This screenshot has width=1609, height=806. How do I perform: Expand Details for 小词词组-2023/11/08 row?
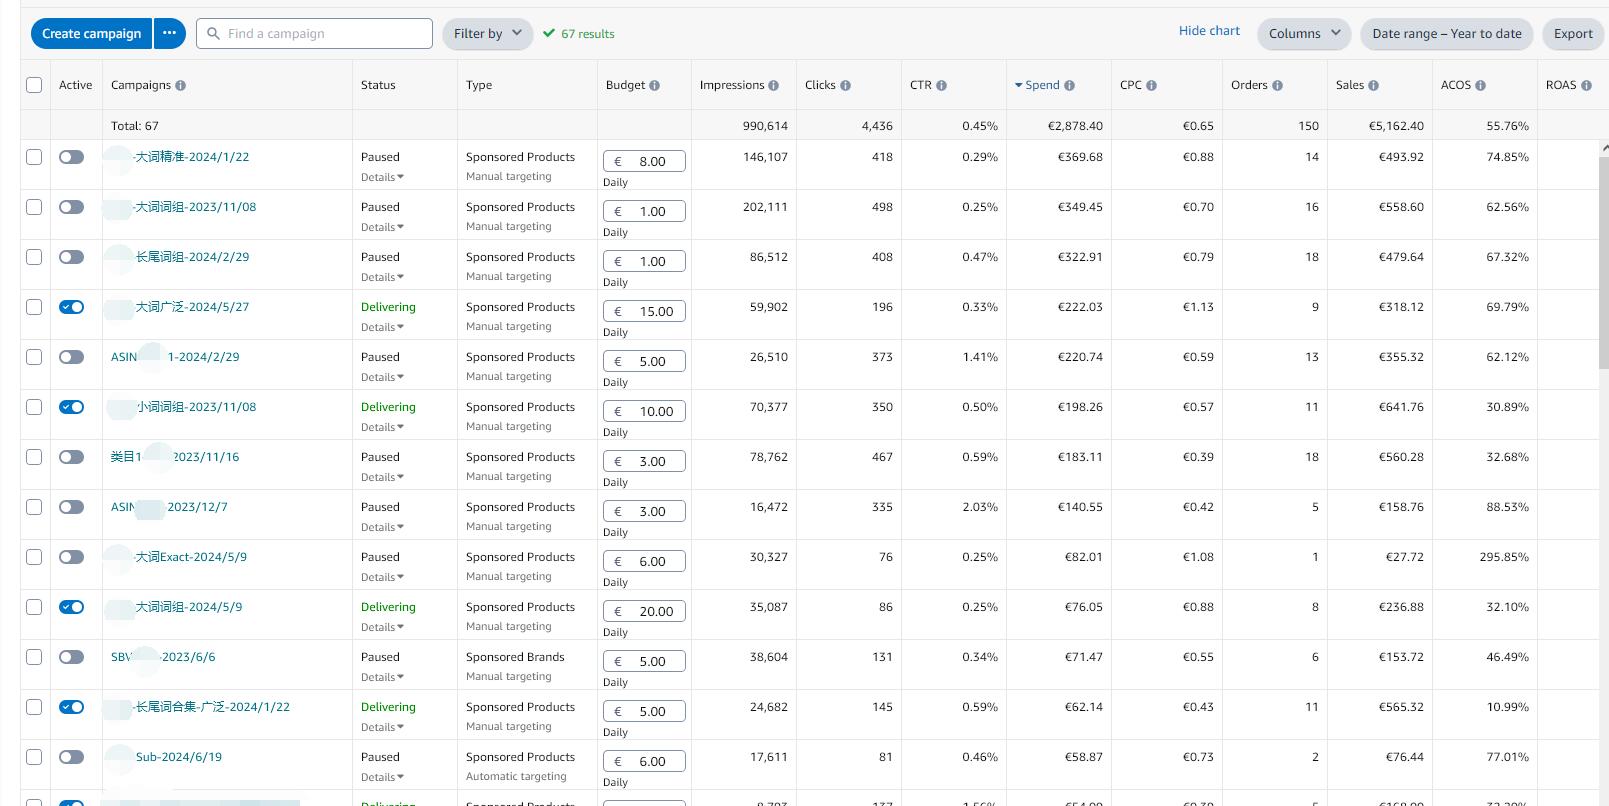coord(382,427)
